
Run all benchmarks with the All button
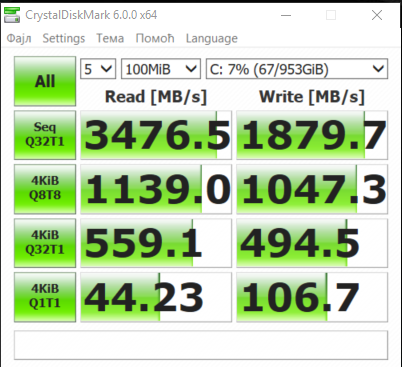[45, 81]
